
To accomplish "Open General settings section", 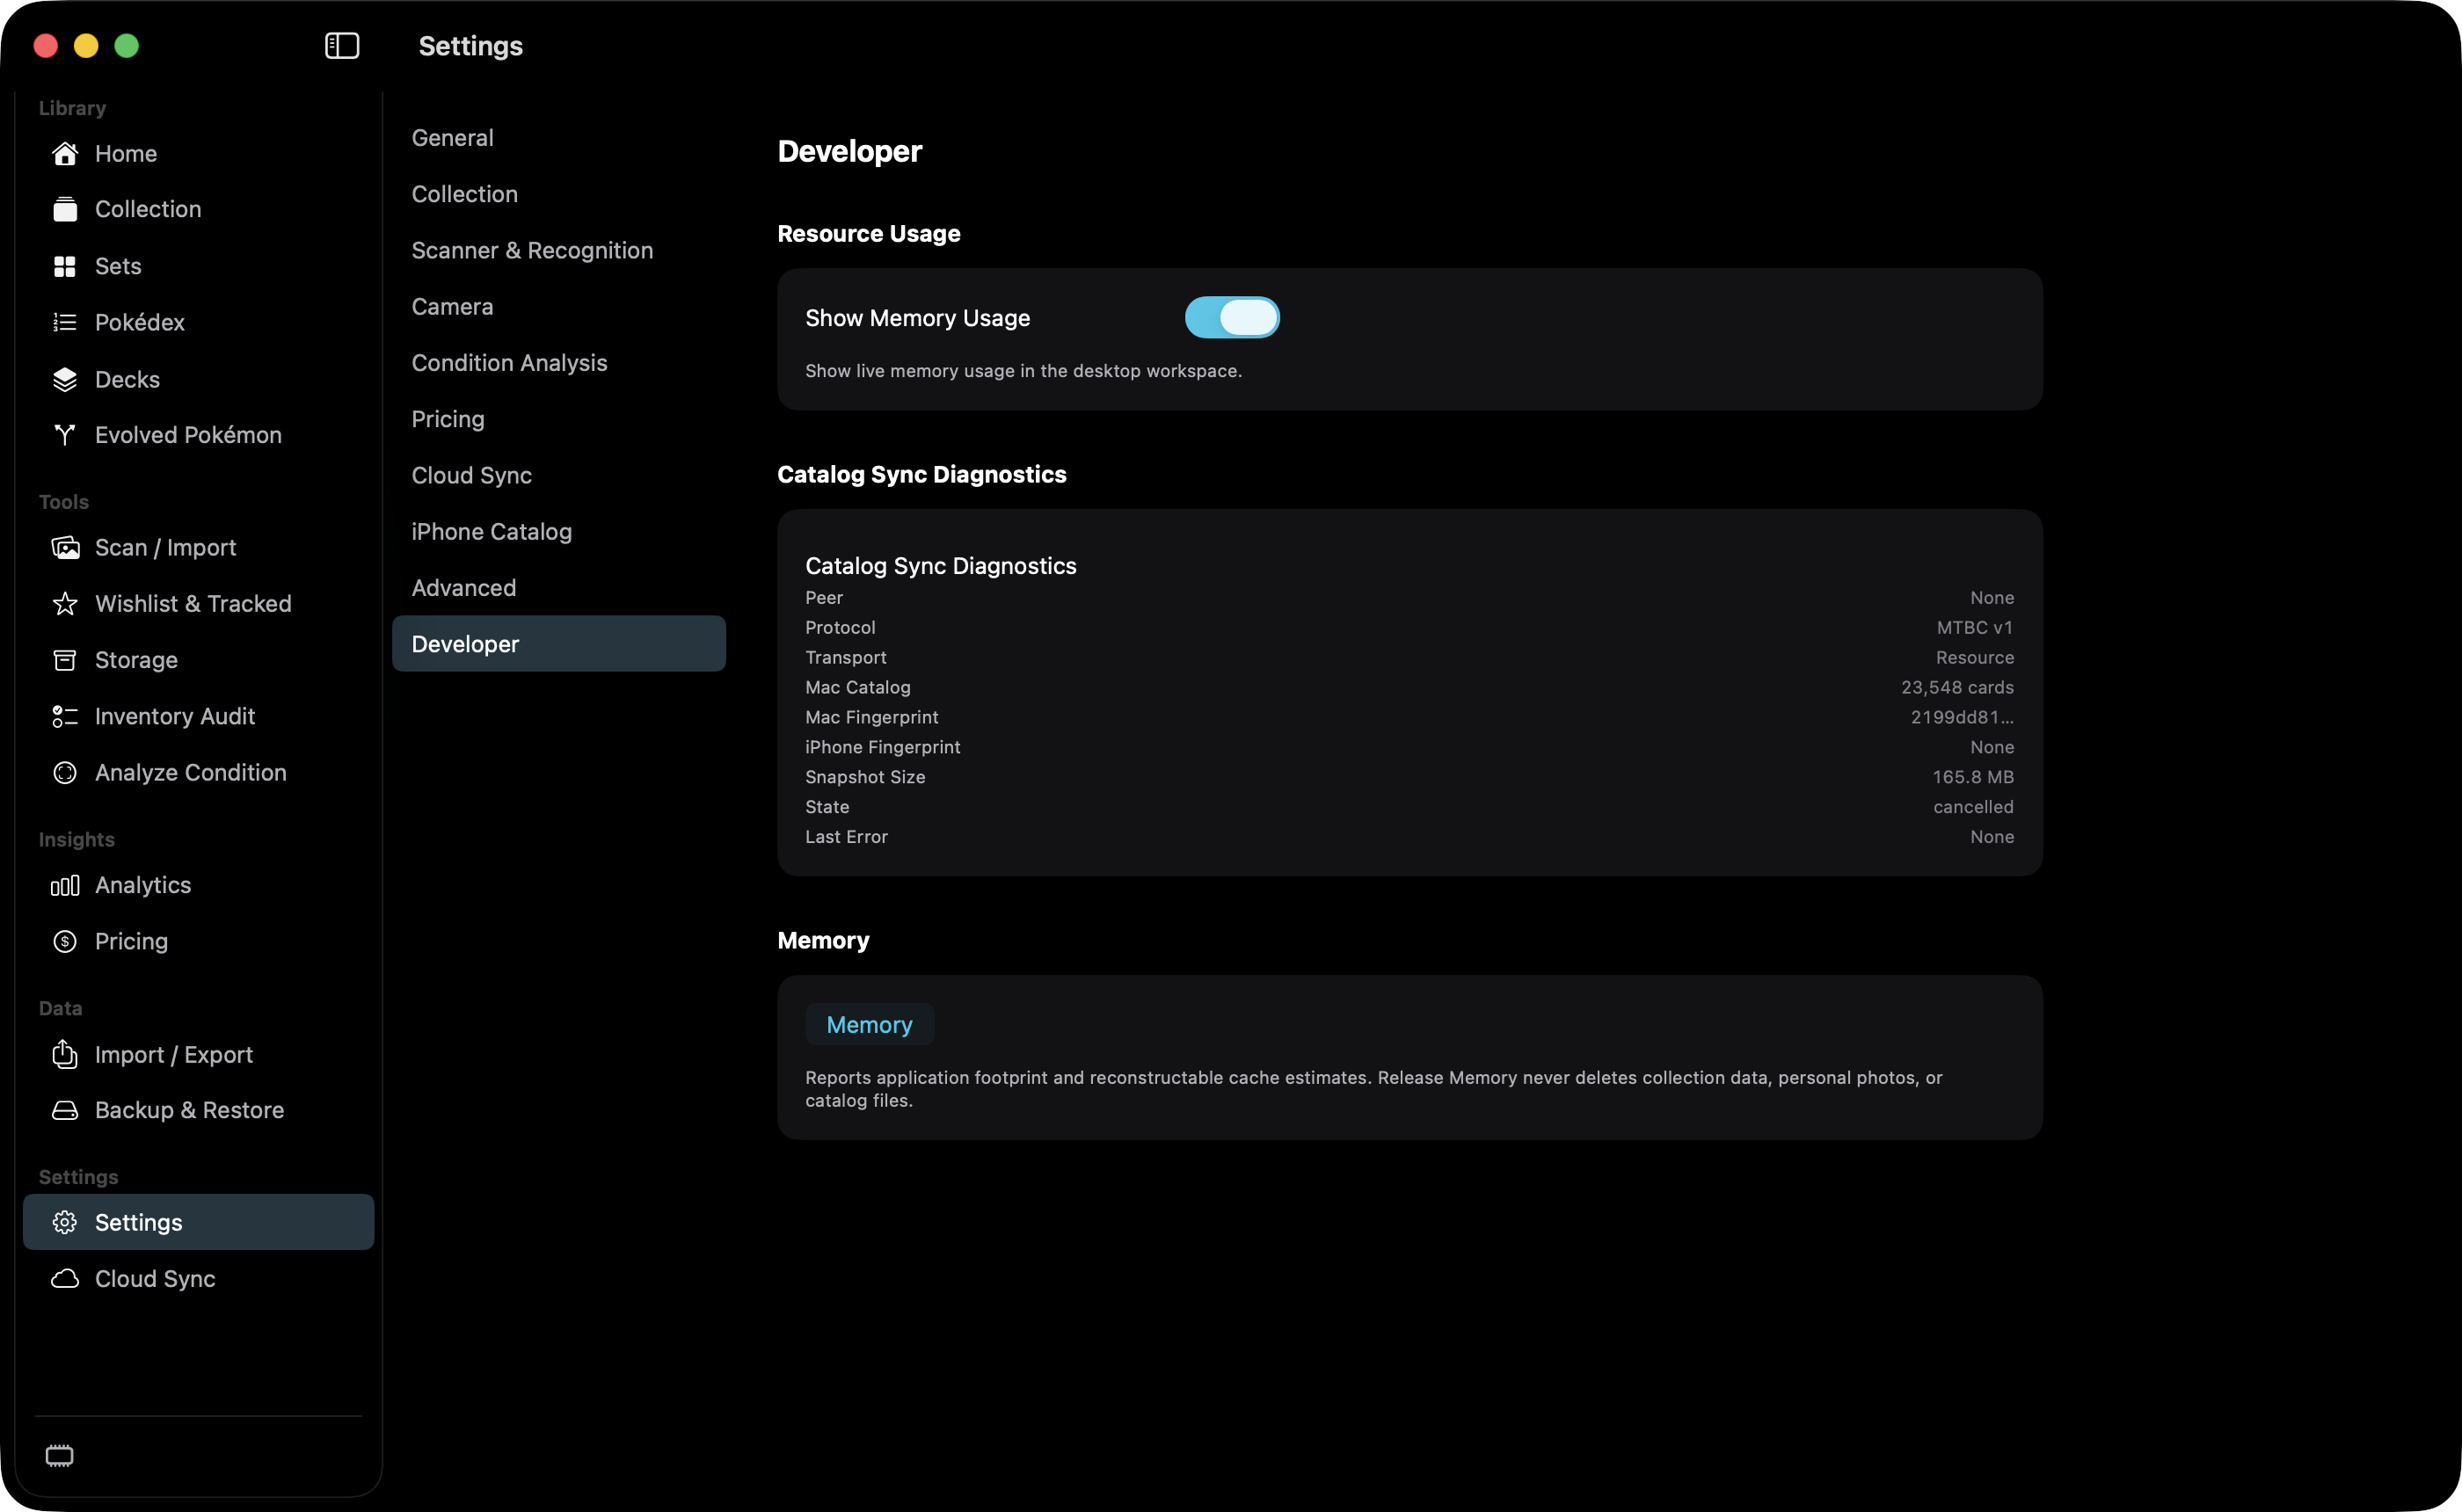I will click(x=559, y=138).
